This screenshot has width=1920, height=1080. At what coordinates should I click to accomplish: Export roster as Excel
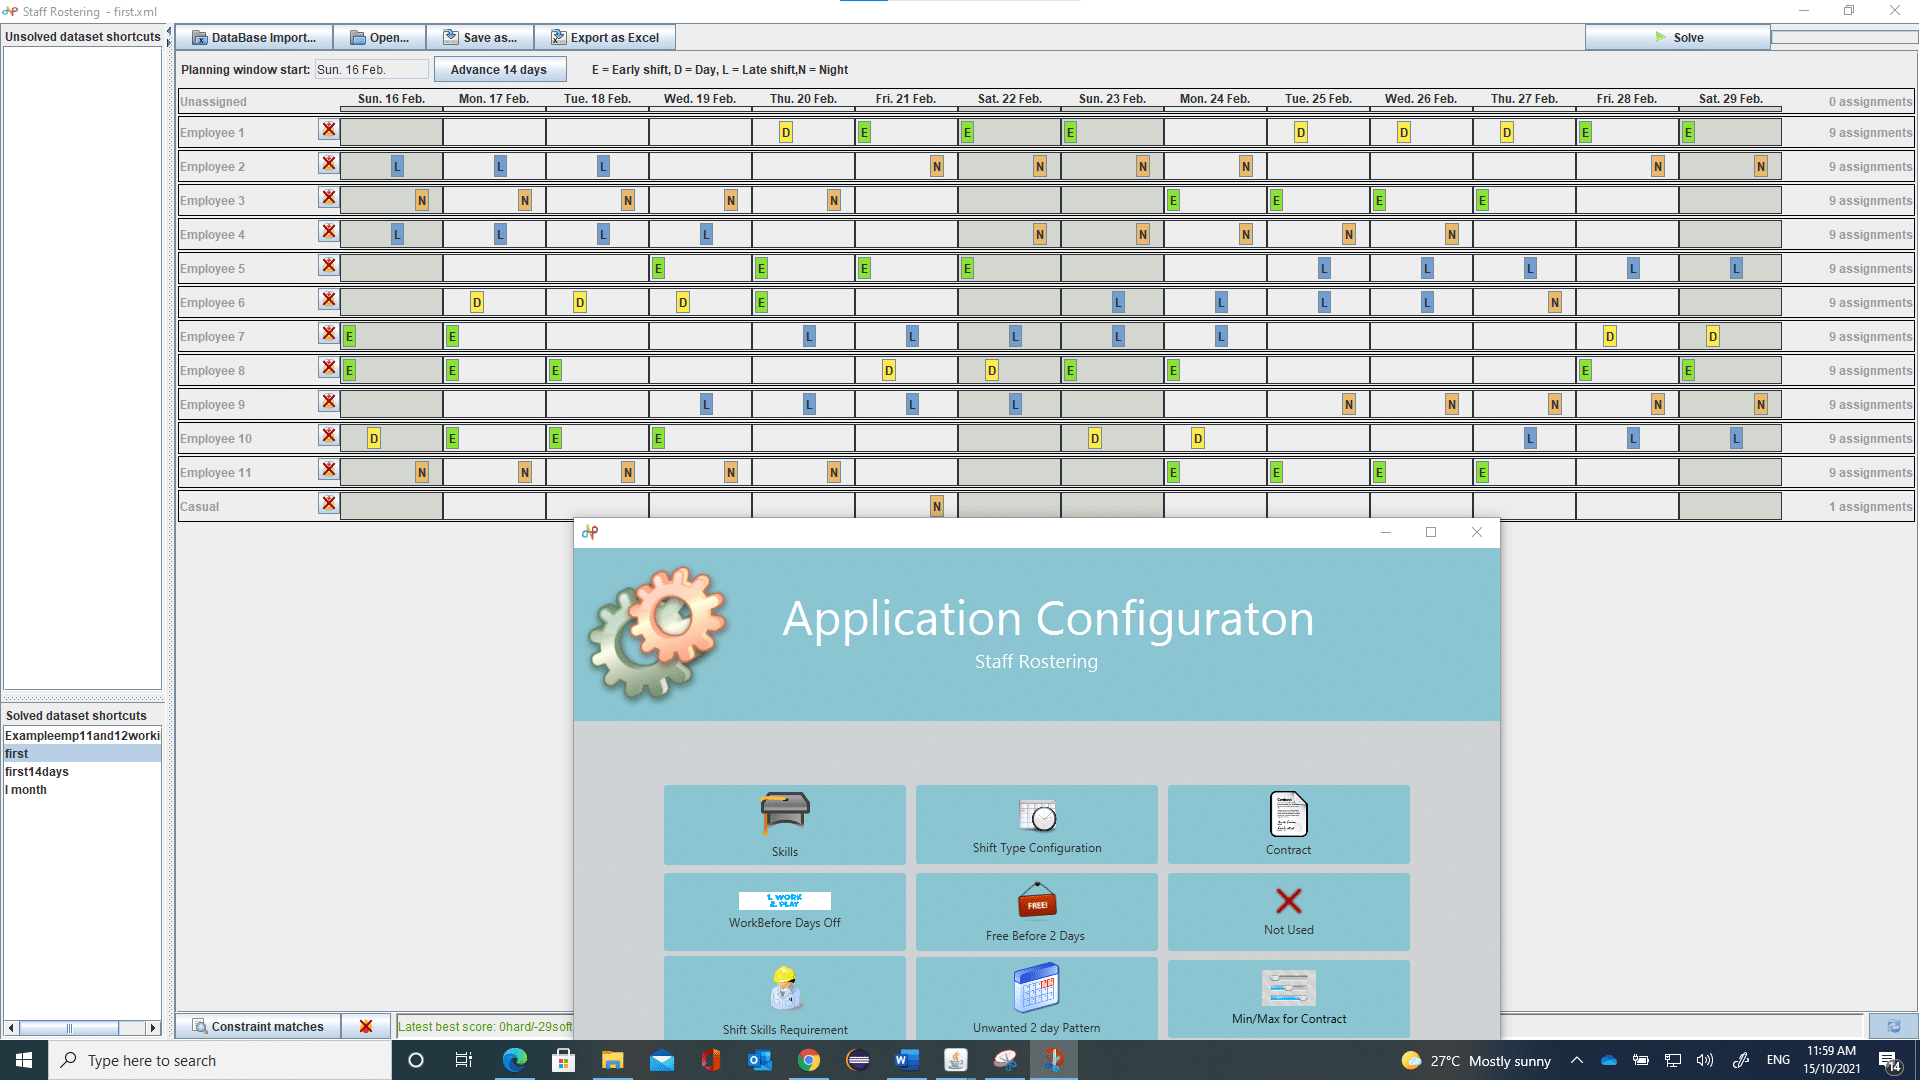tap(605, 37)
